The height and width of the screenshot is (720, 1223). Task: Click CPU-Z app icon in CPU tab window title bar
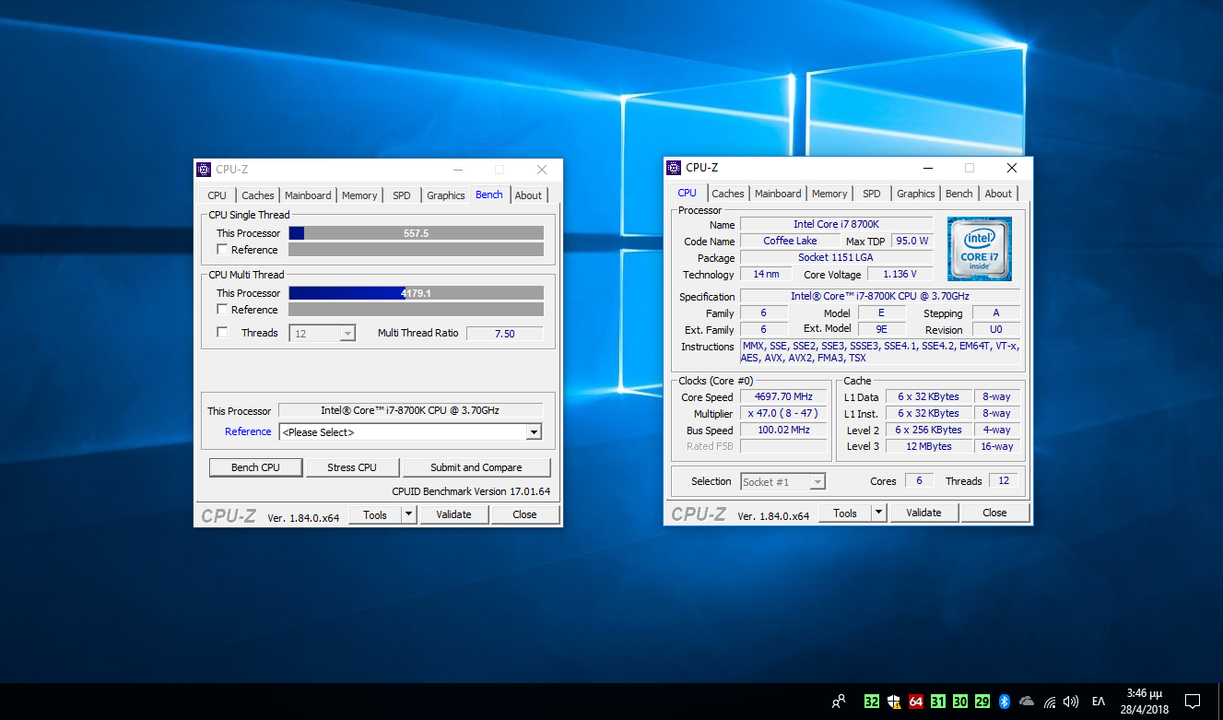pos(674,167)
